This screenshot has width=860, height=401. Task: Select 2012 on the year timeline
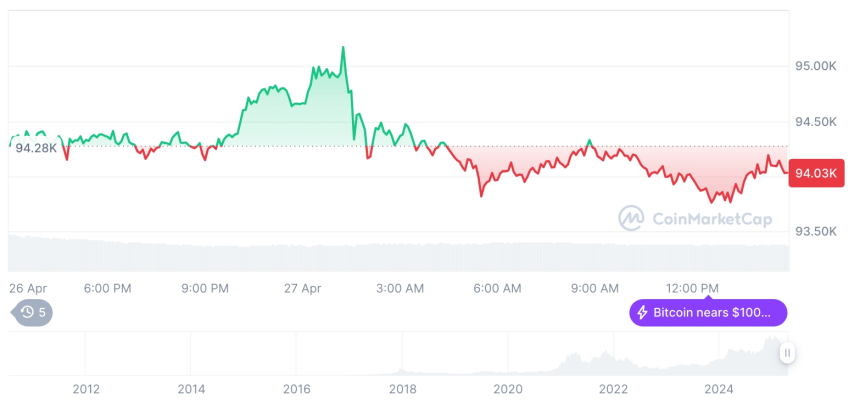pyautogui.click(x=85, y=388)
